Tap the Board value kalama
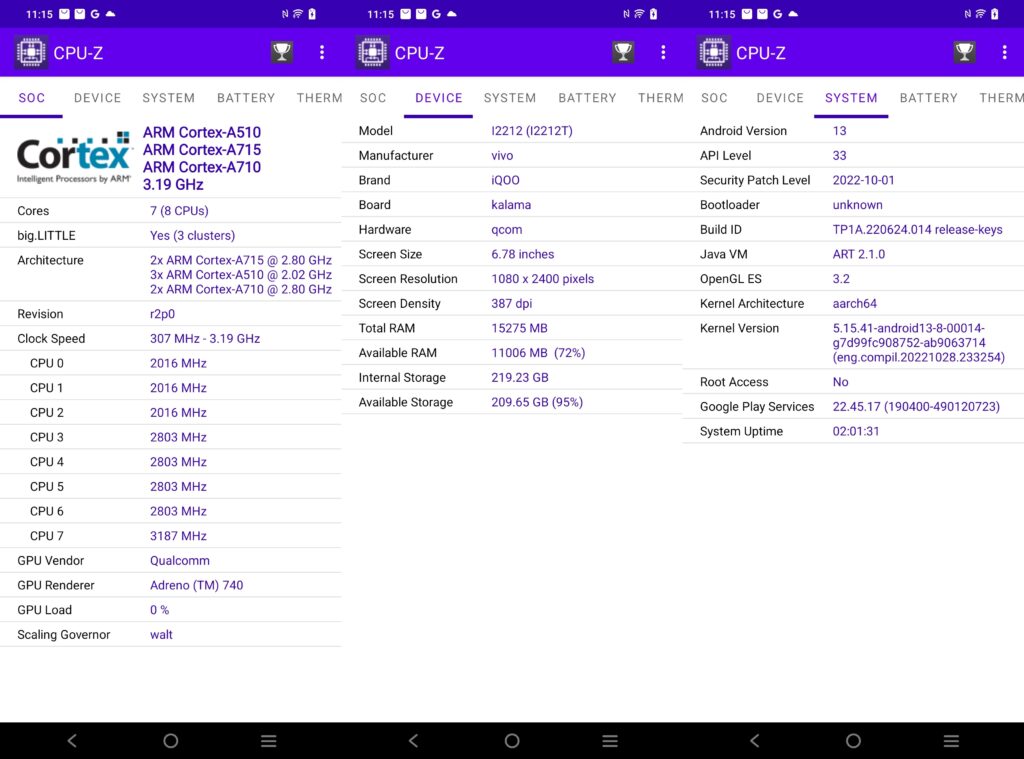Viewport: 1024px width, 759px height. (x=511, y=205)
